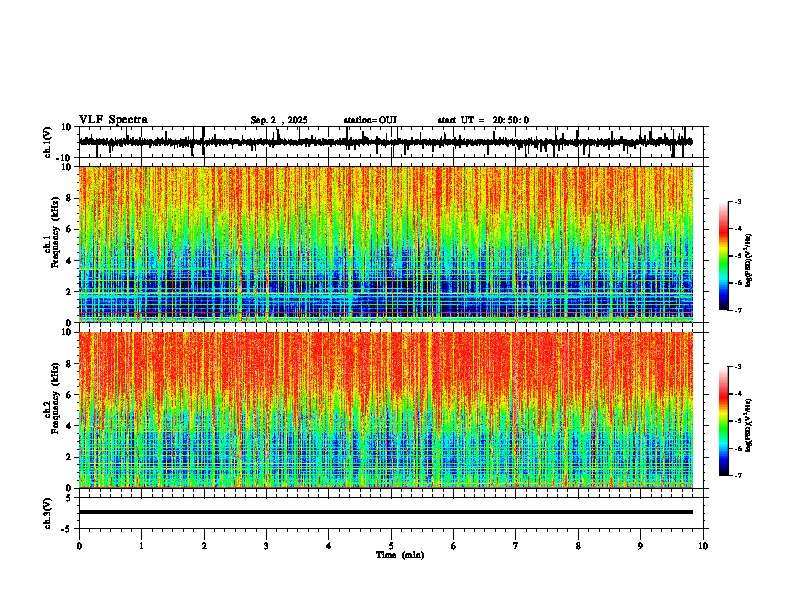Click the 'start UT = 20:50:0' label
792x612 pixels.
(x=483, y=120)
